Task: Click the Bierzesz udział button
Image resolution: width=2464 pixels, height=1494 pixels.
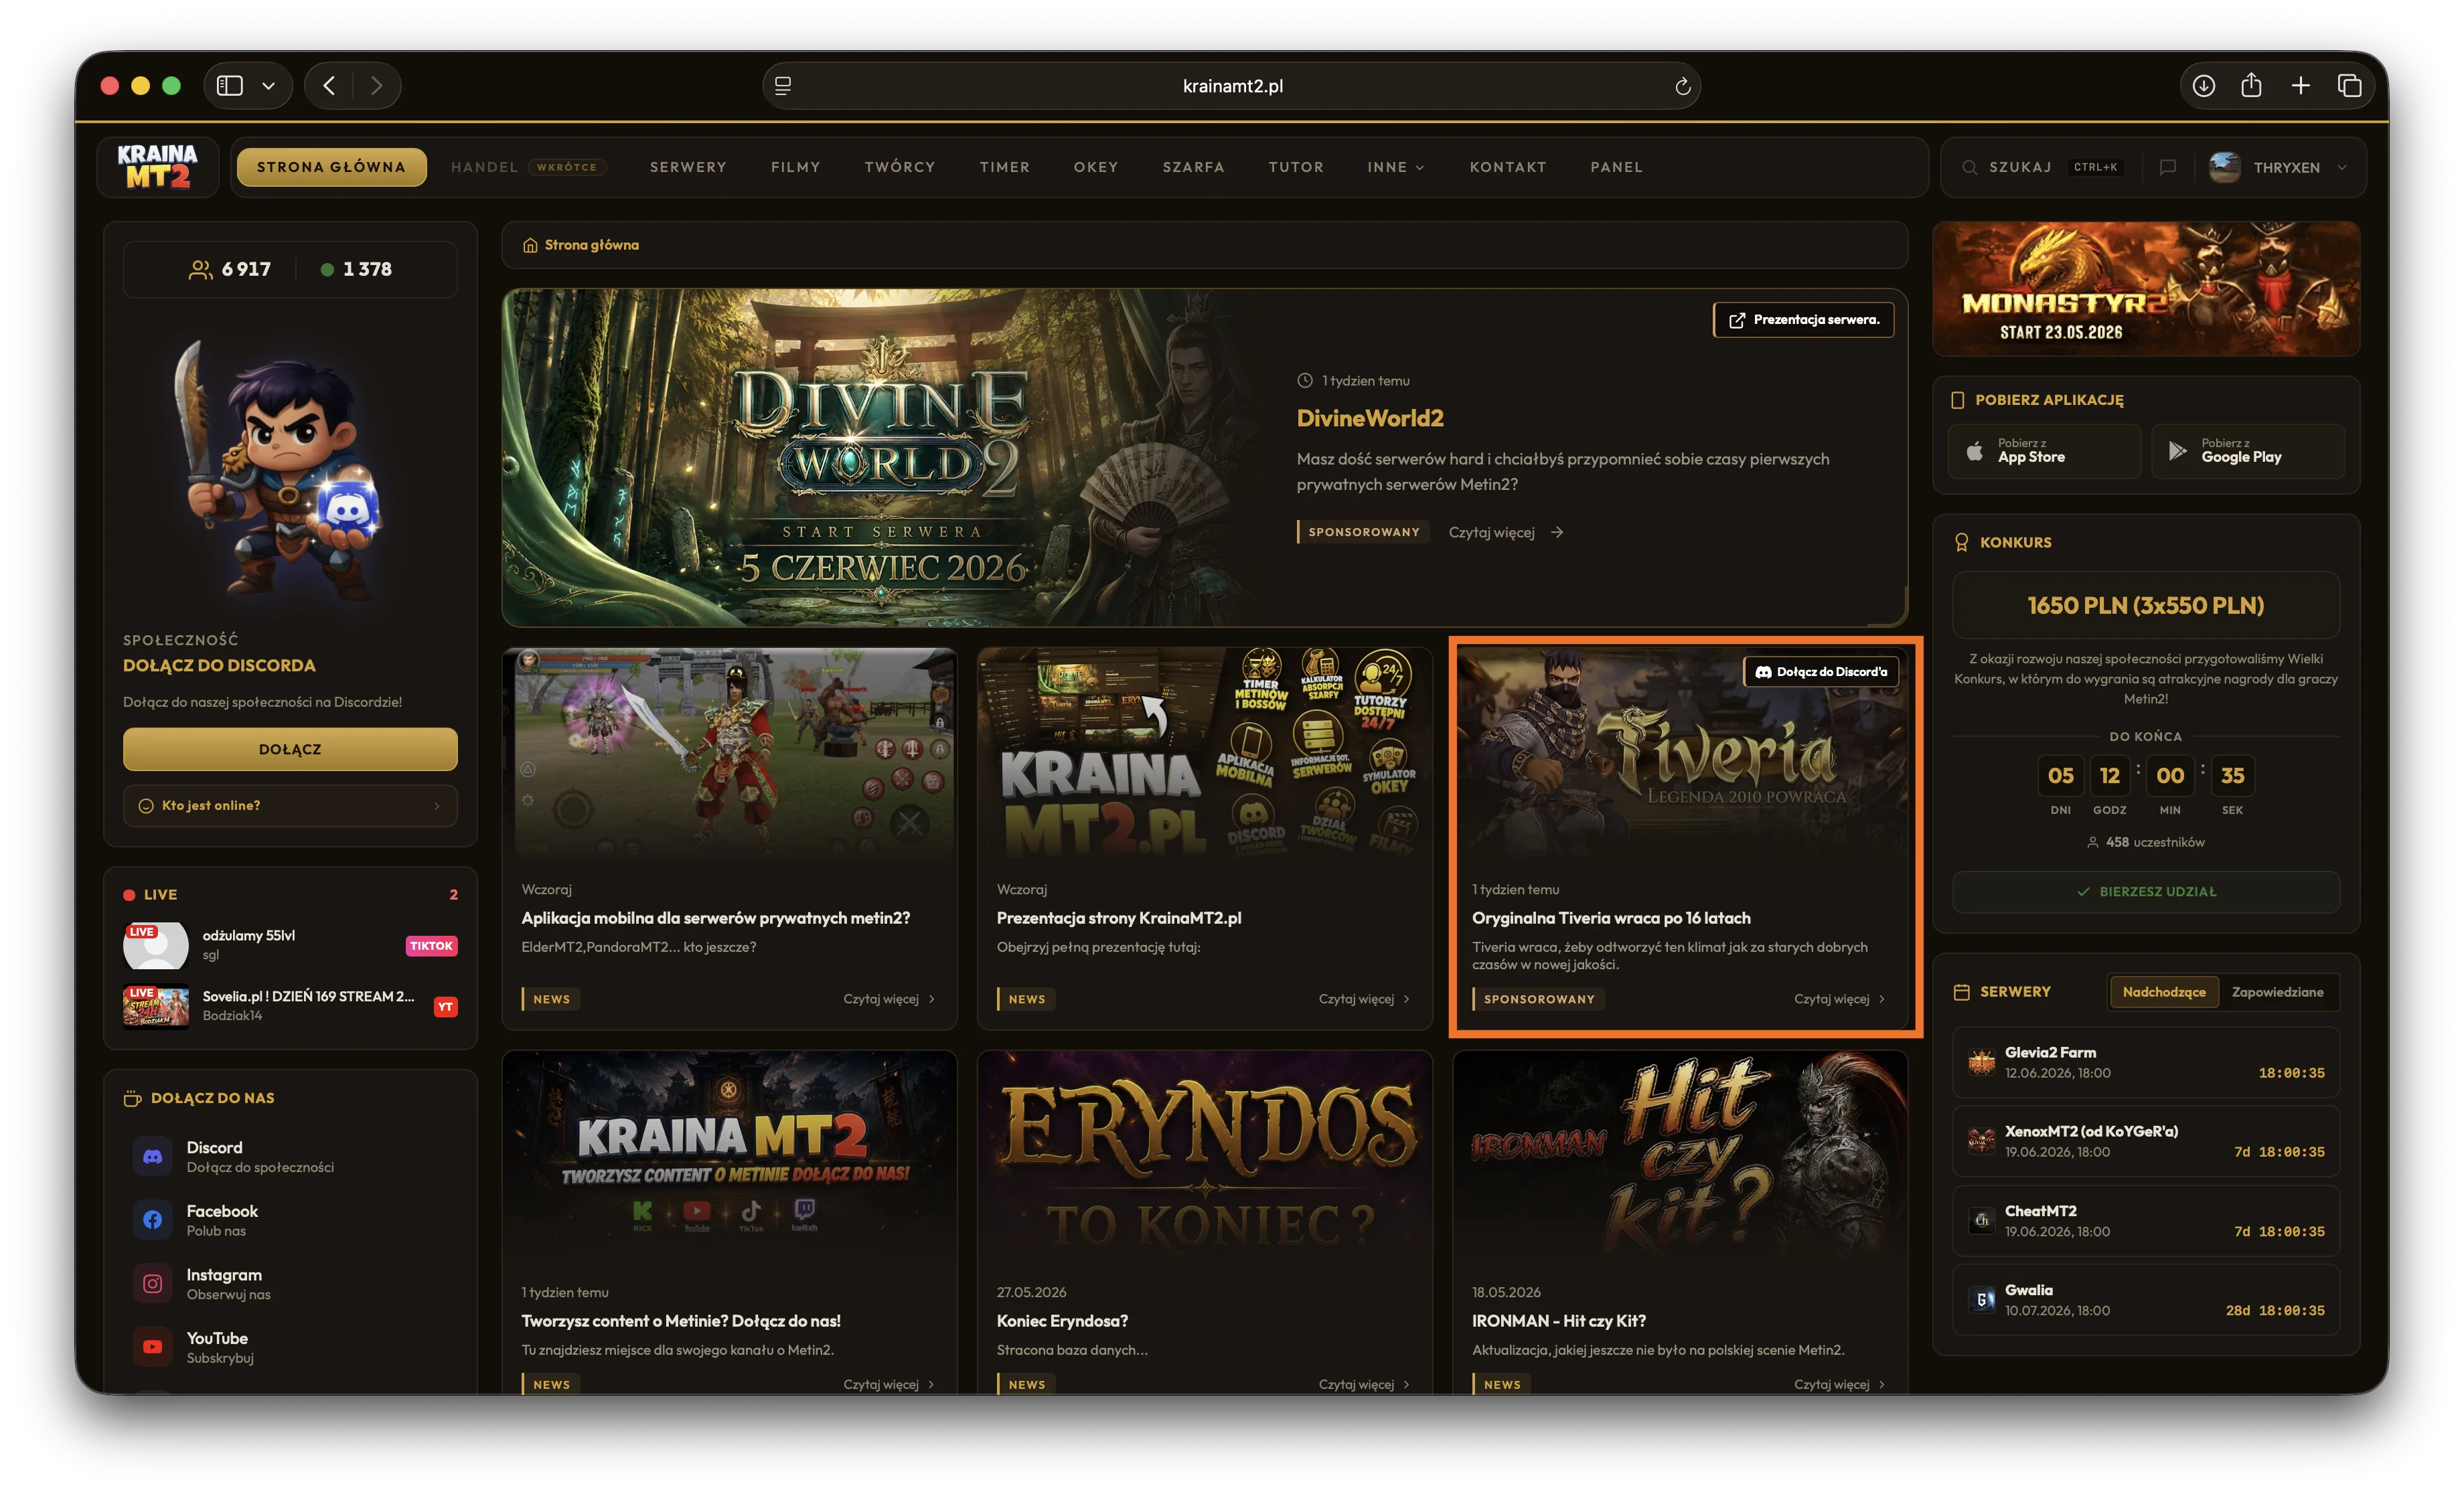Action: [2146, 891]
